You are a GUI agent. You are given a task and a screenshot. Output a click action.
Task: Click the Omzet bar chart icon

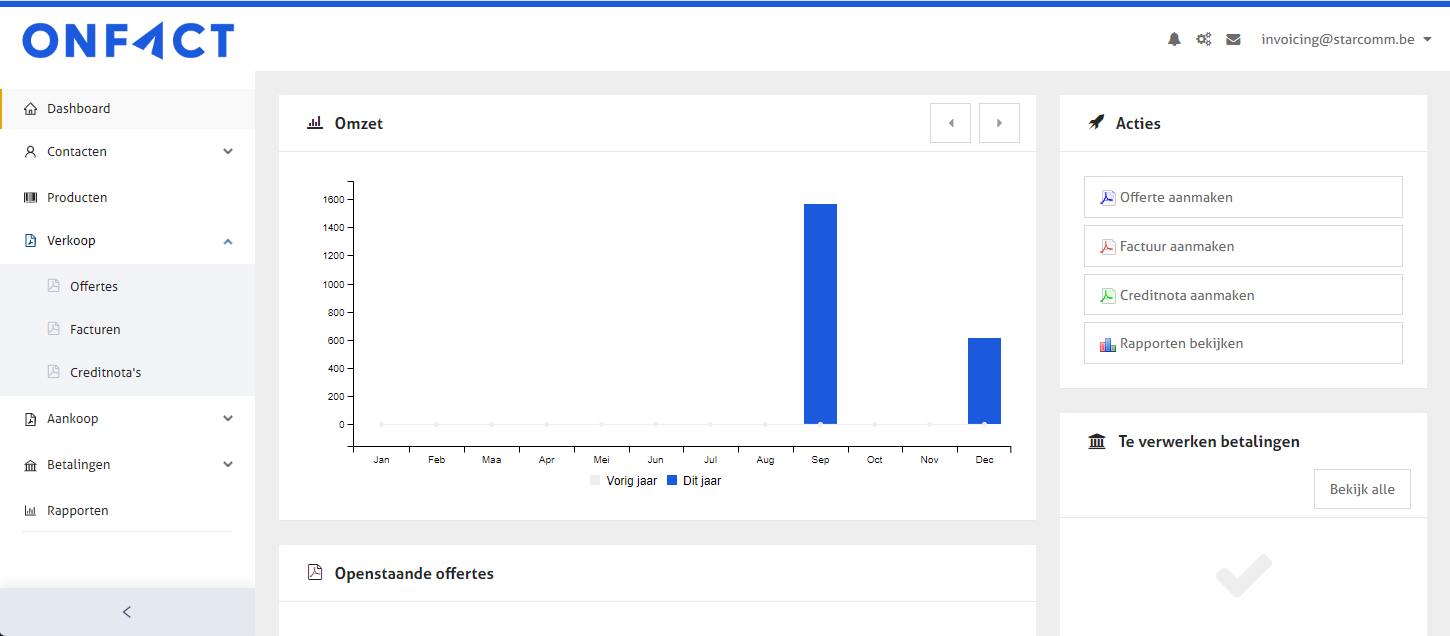pyautogui.click(x=315, y=123)
